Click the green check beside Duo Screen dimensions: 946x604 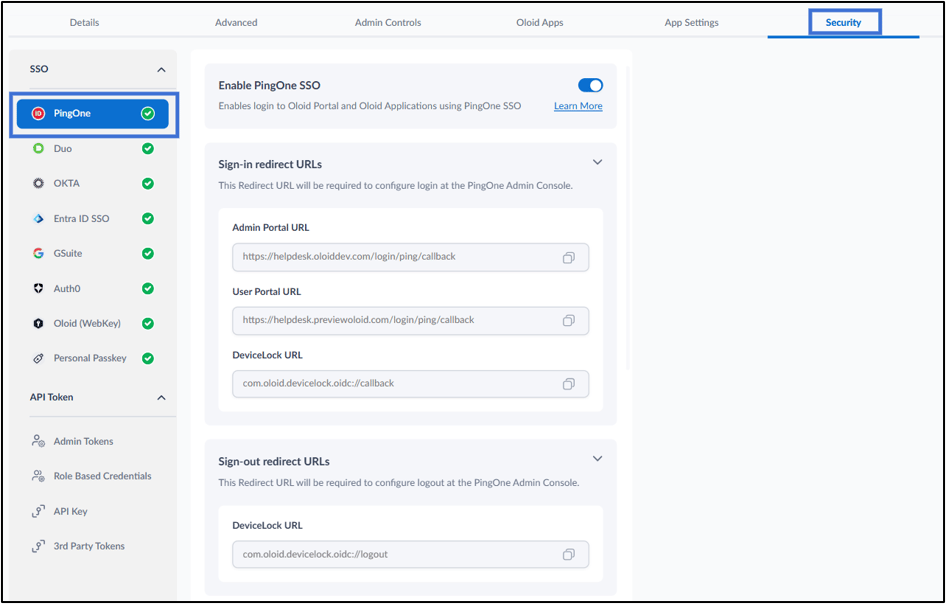tap(148, 148)
